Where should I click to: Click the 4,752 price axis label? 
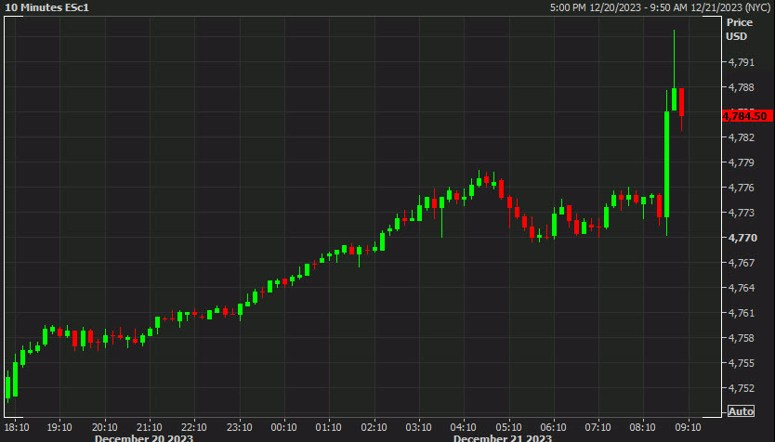(741, 388)
